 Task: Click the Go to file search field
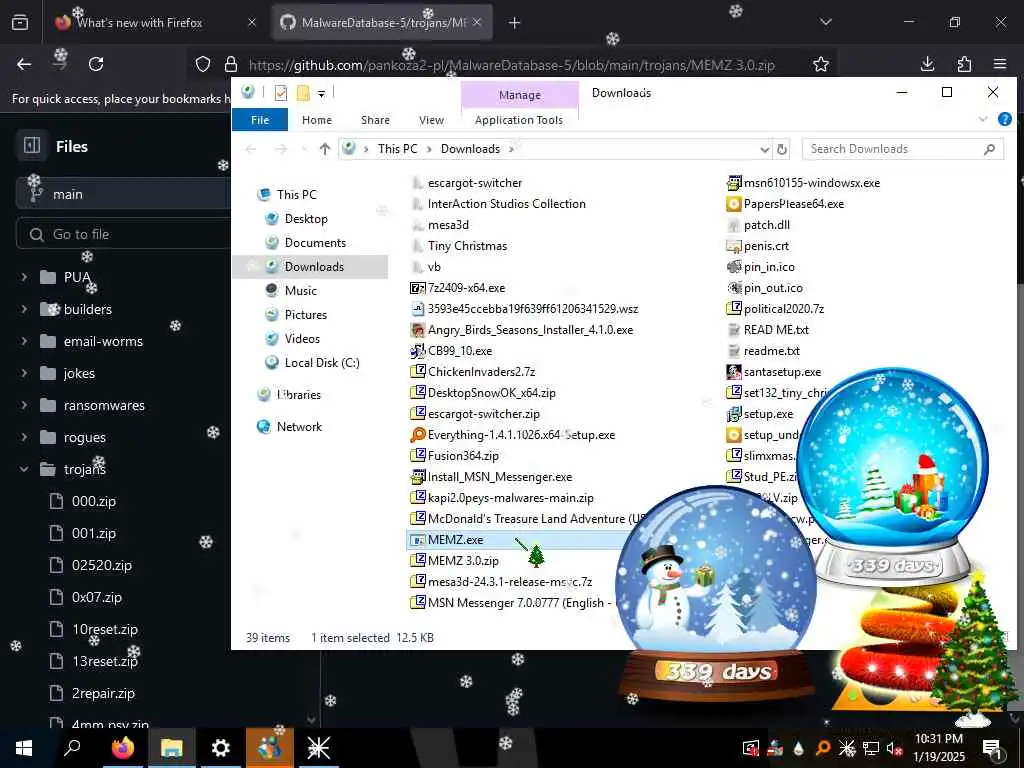tap(124, 234)
